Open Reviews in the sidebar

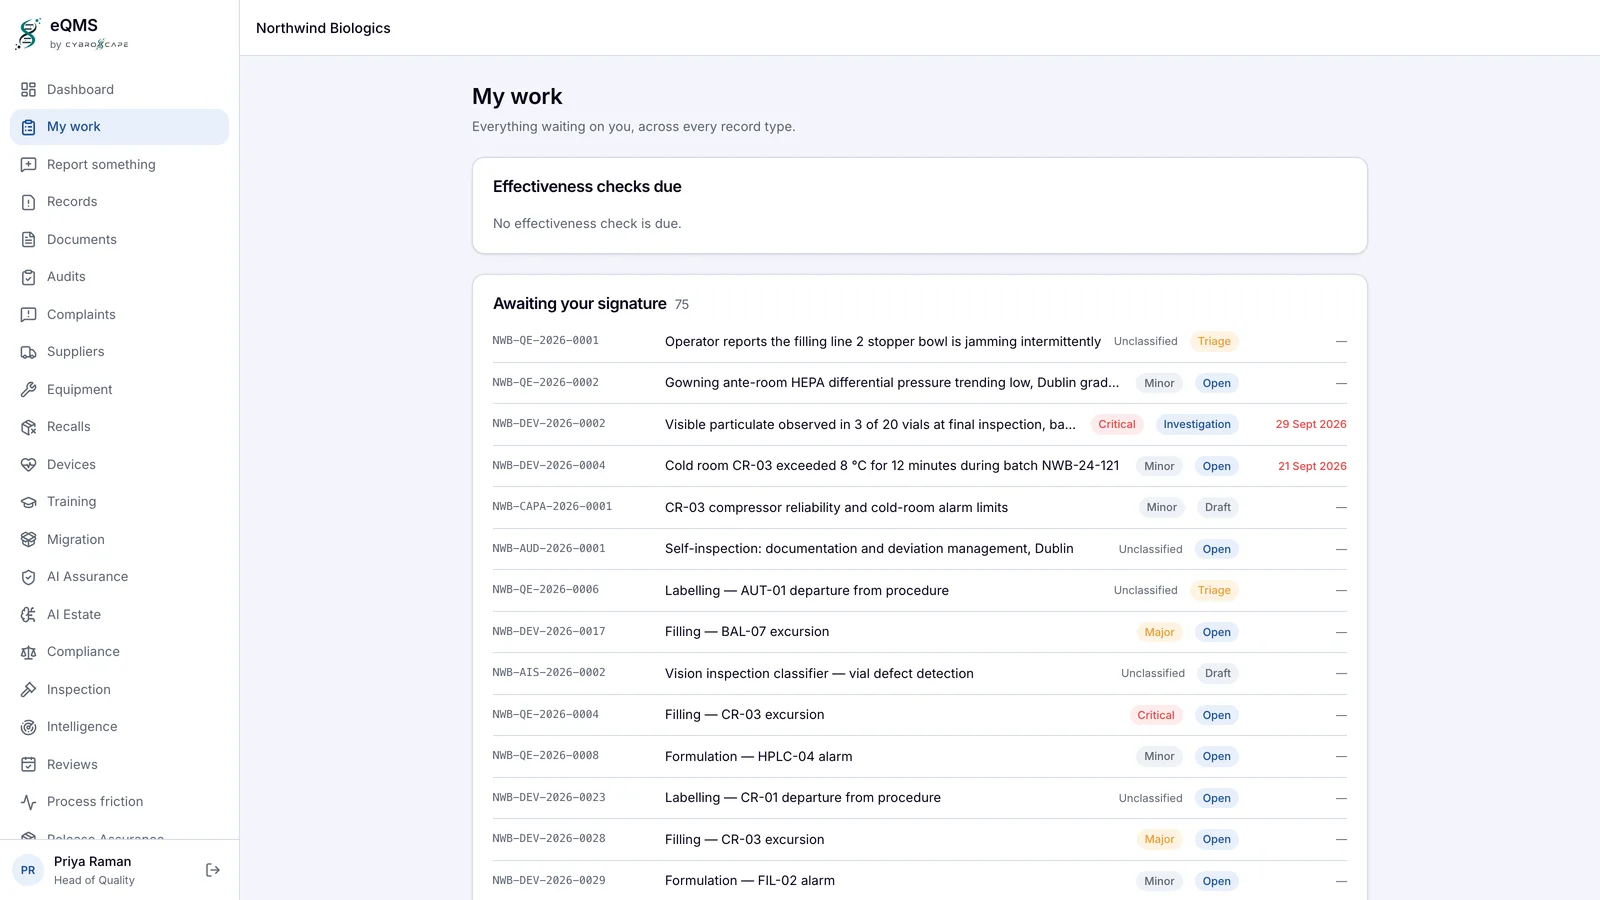[x=119, y=764]
